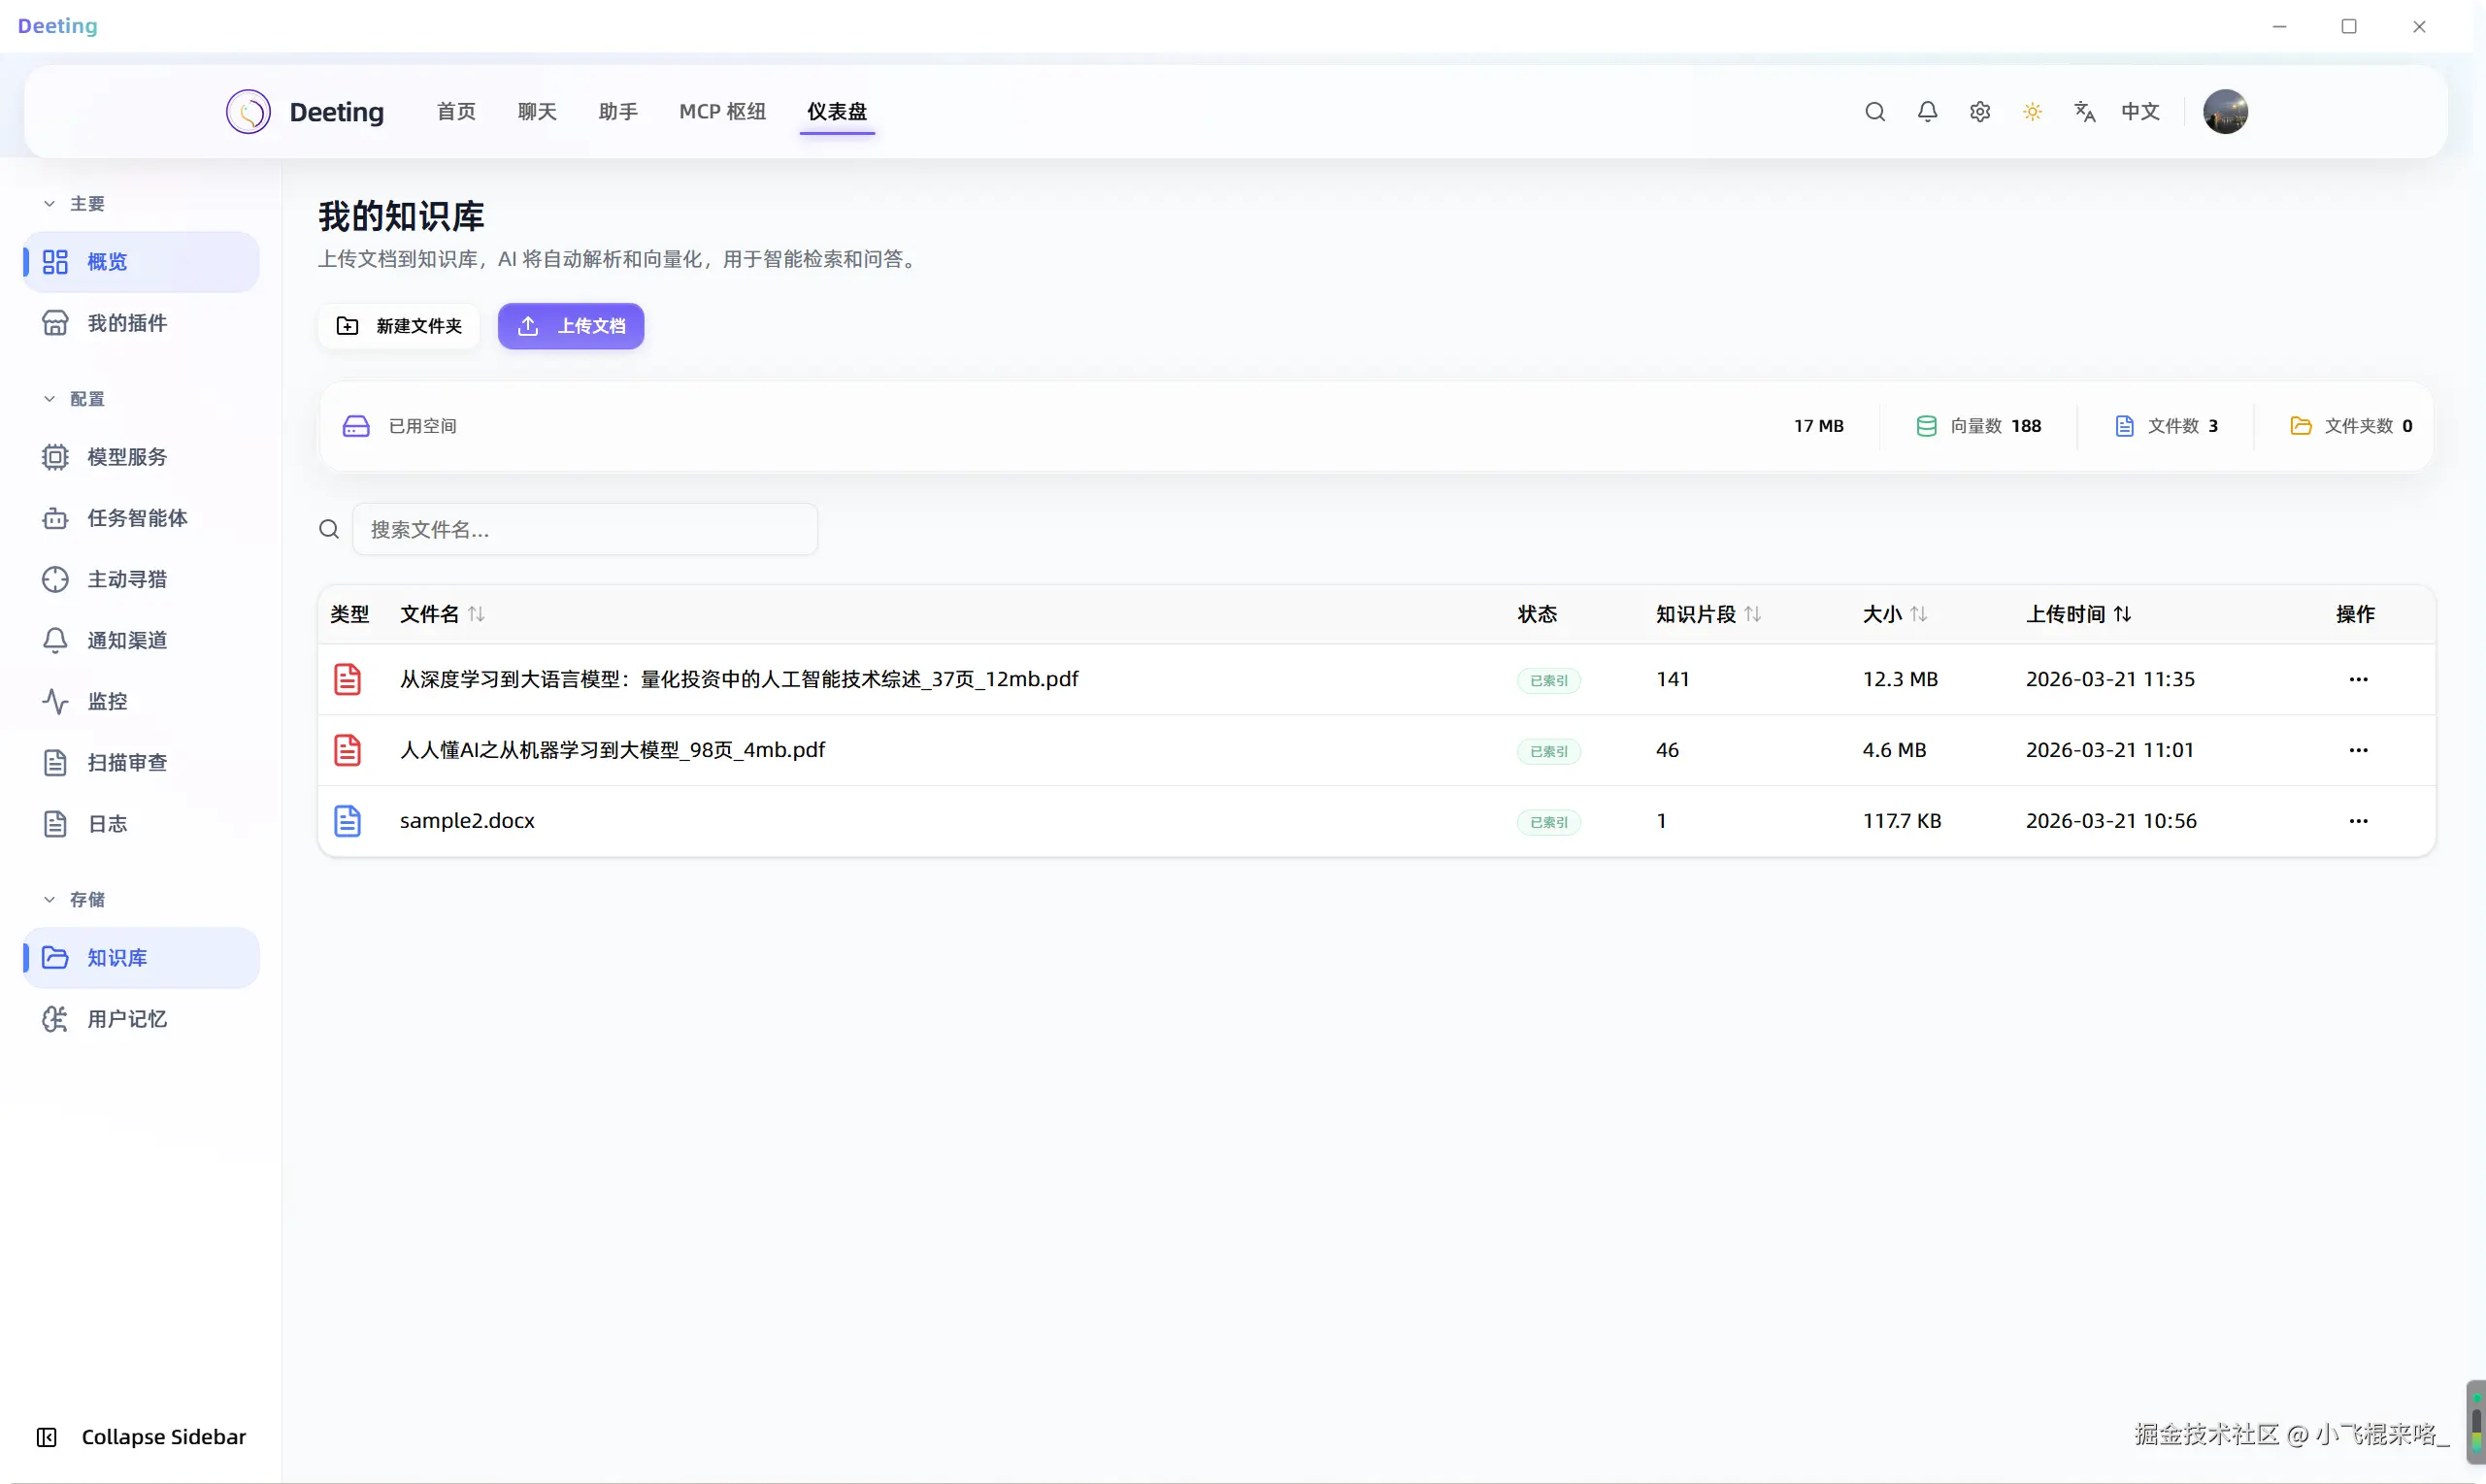Open settings gear icon in header

tap(1980, 112)
